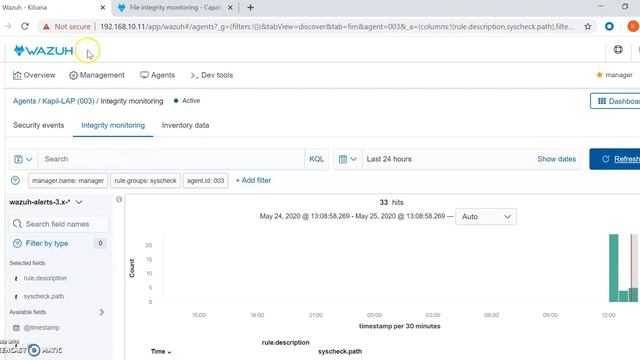The width and height of the screenshot is (640, 360).
Task: Open the help lifebuoy icon
Action: pos(618,50)
